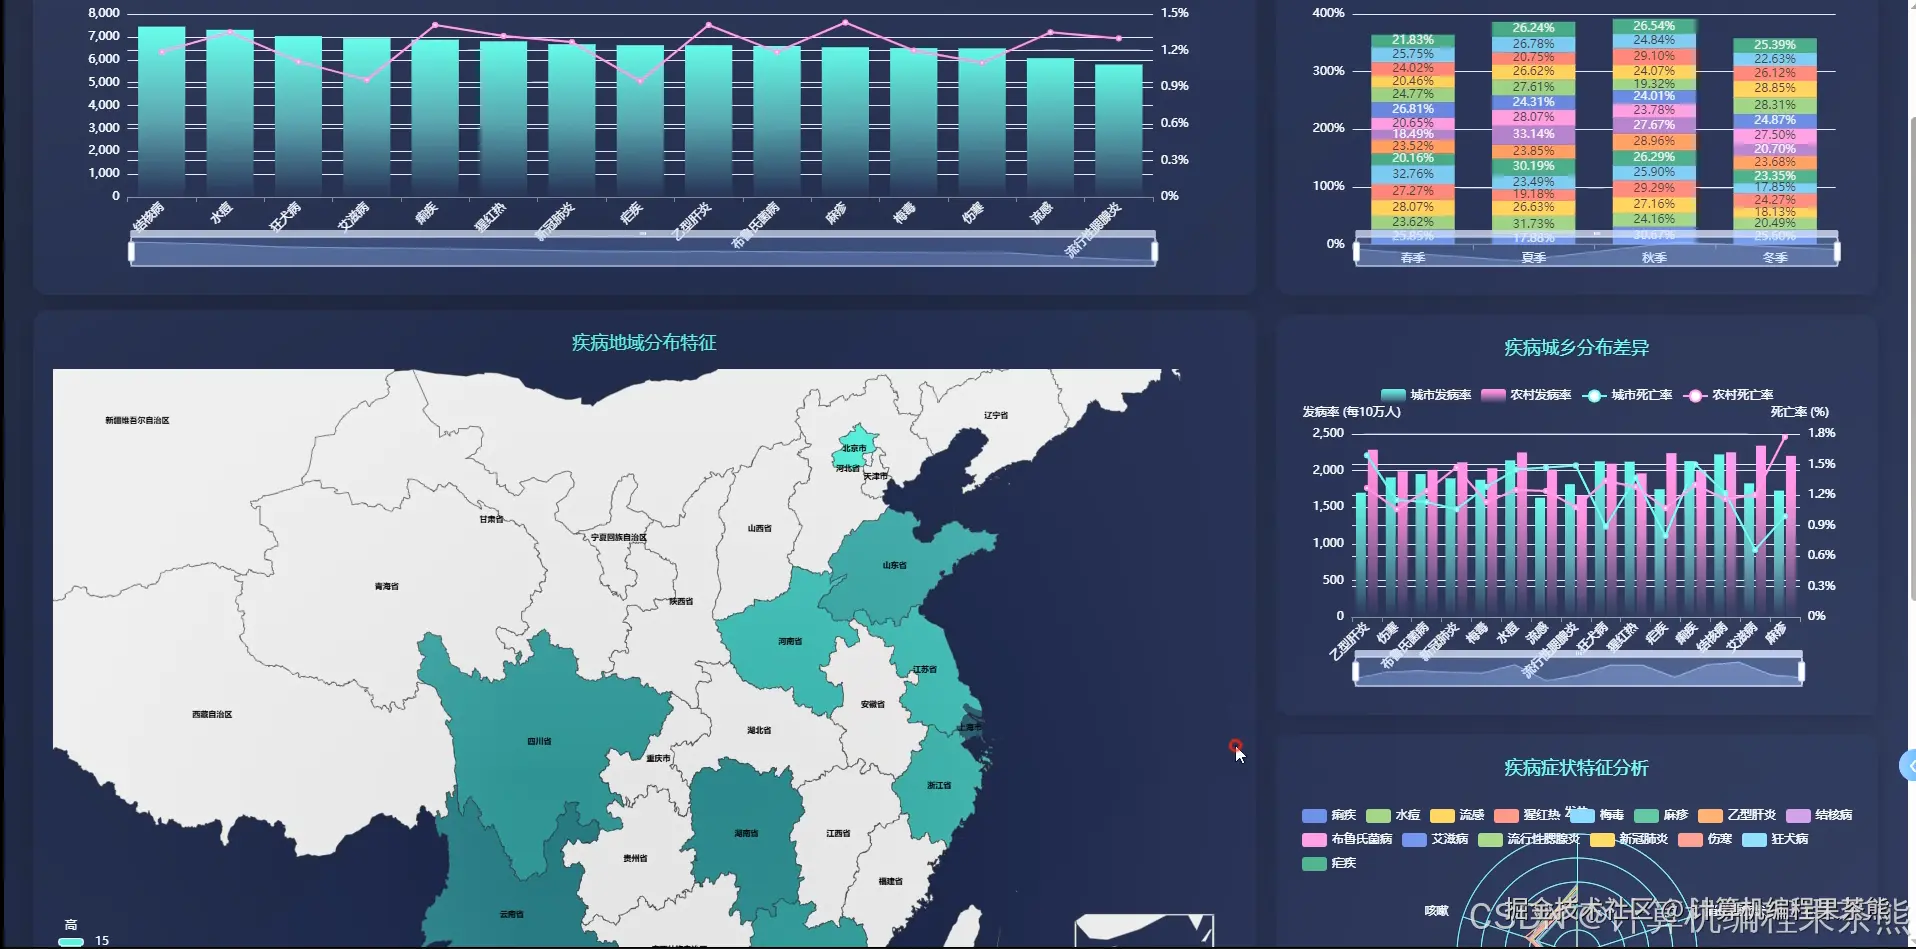Select 山西省 on the map
Viewport: 1916px width, 949px height.
(x=760, y=530)
